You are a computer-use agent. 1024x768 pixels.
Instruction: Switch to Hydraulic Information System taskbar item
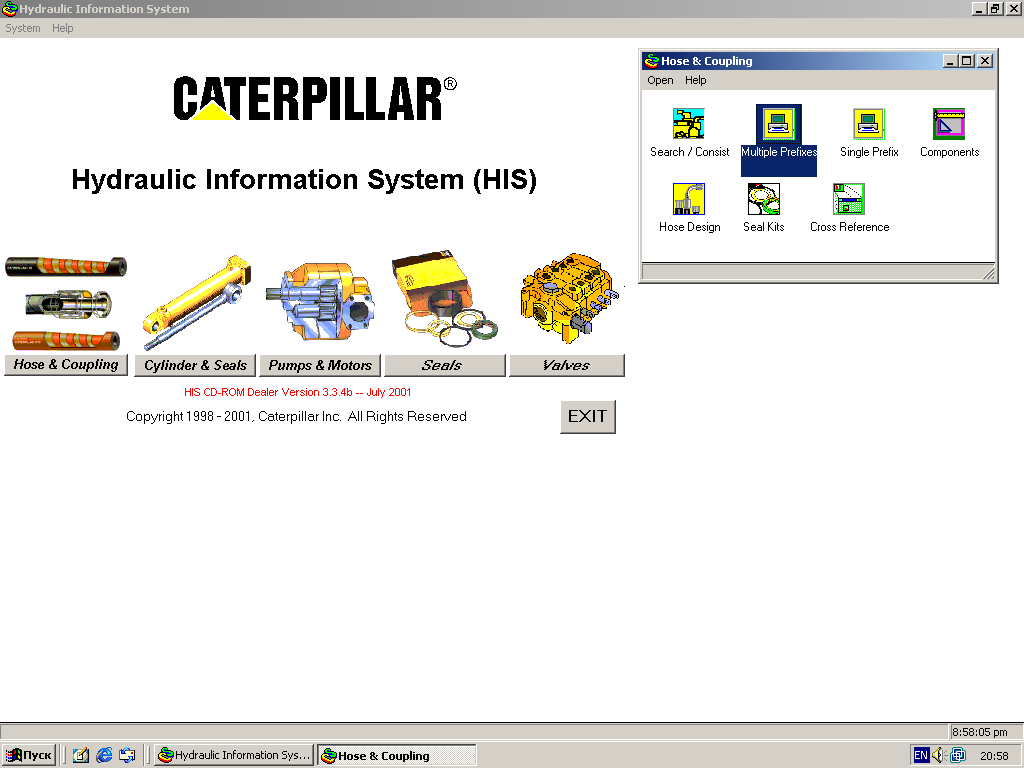coord(234,755)
